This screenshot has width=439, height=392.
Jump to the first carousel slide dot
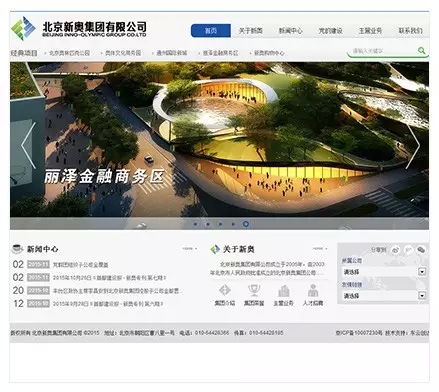(x=195, y=224)
